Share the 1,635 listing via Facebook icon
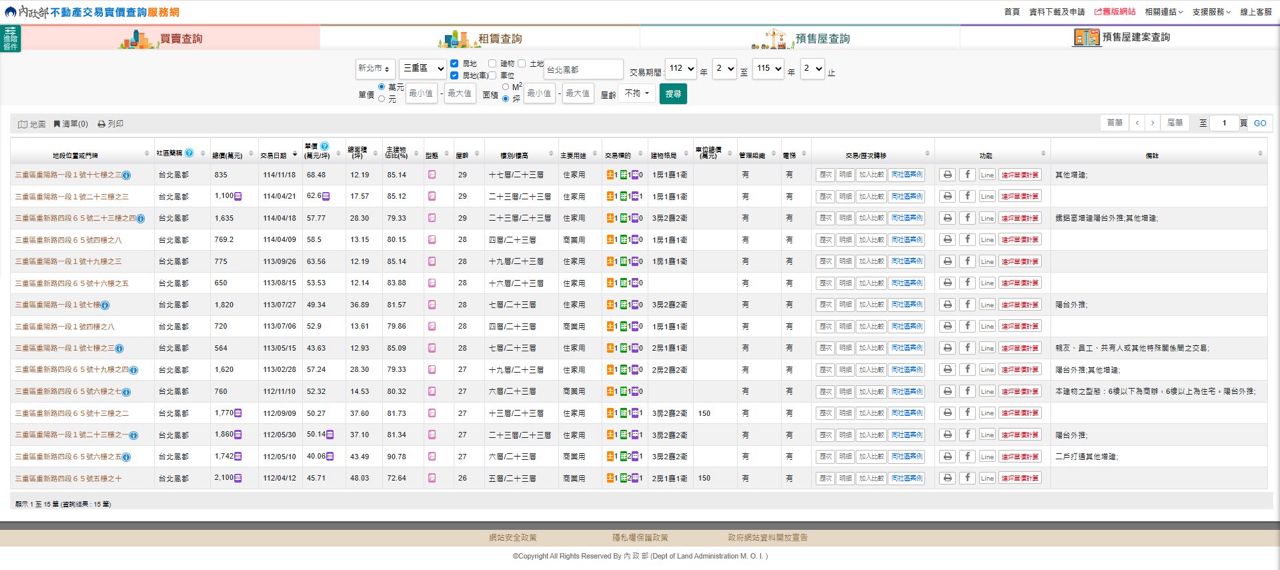The width and height of the screenshot is (1280, 570). pos(967,218)
